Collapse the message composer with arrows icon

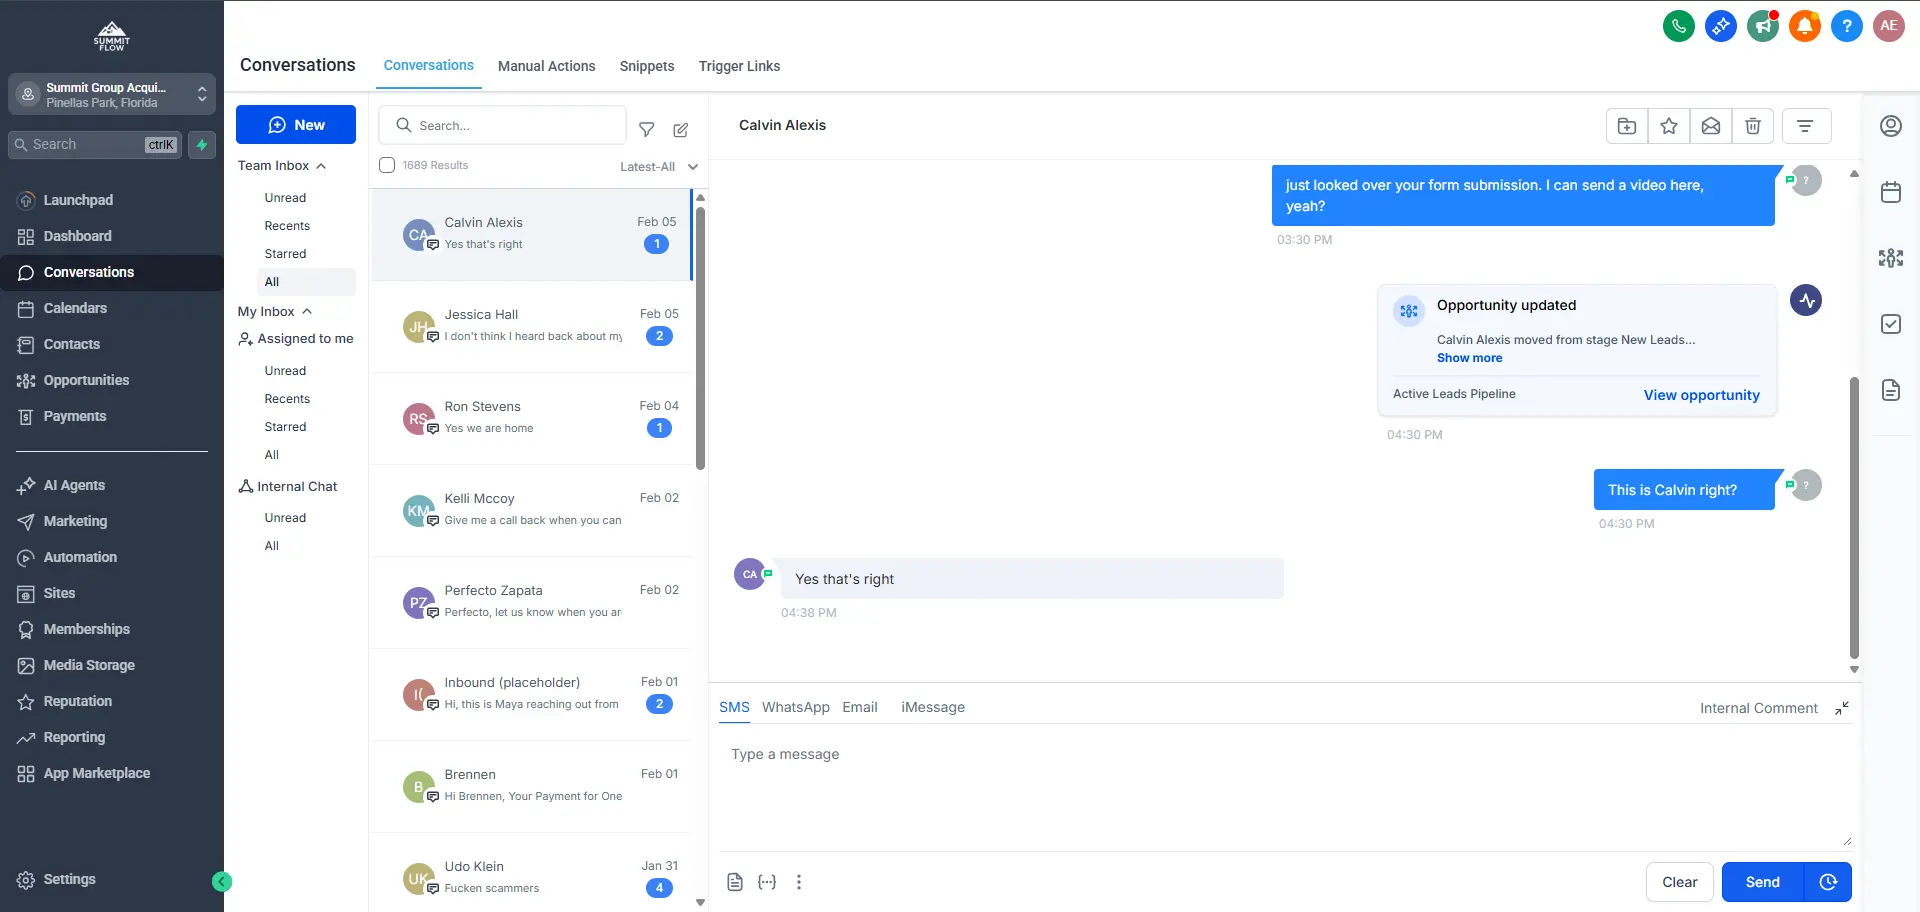[1842, 708]
